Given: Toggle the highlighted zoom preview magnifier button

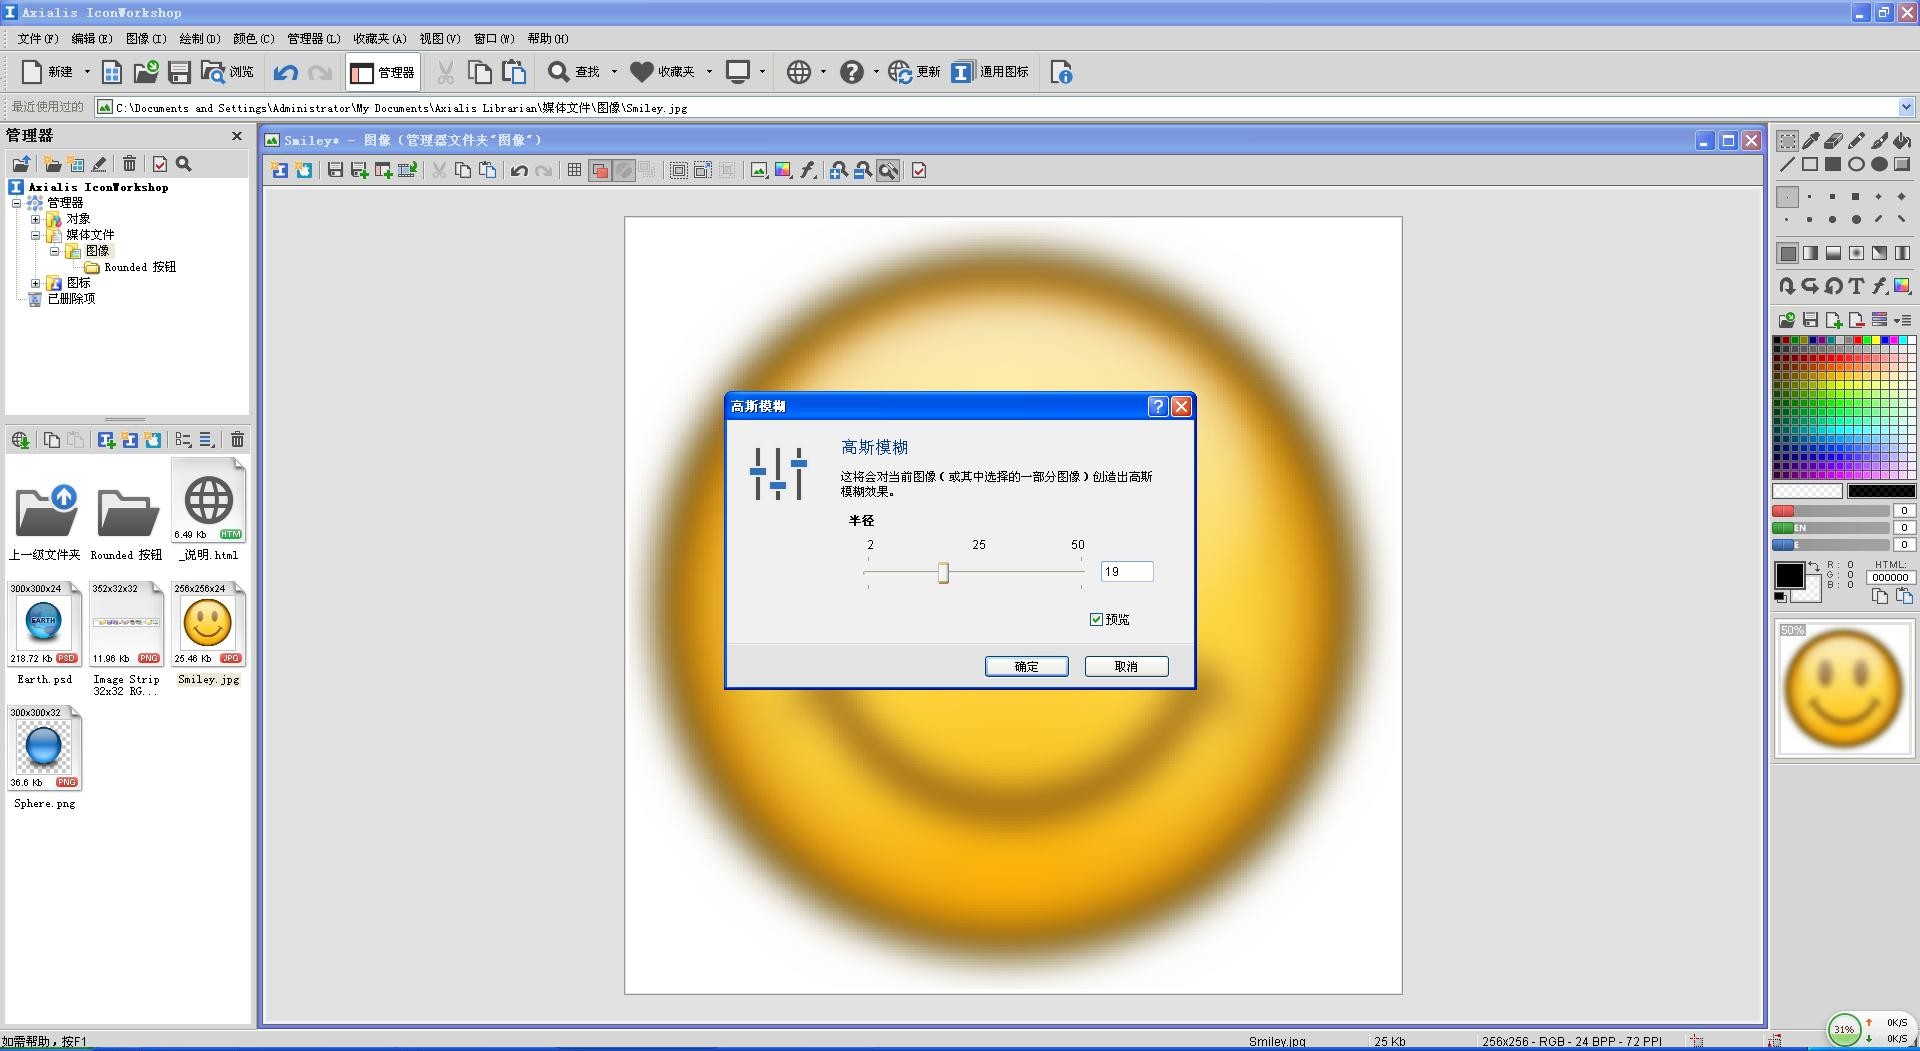Looking at the screenshot, I should (887, 171).
